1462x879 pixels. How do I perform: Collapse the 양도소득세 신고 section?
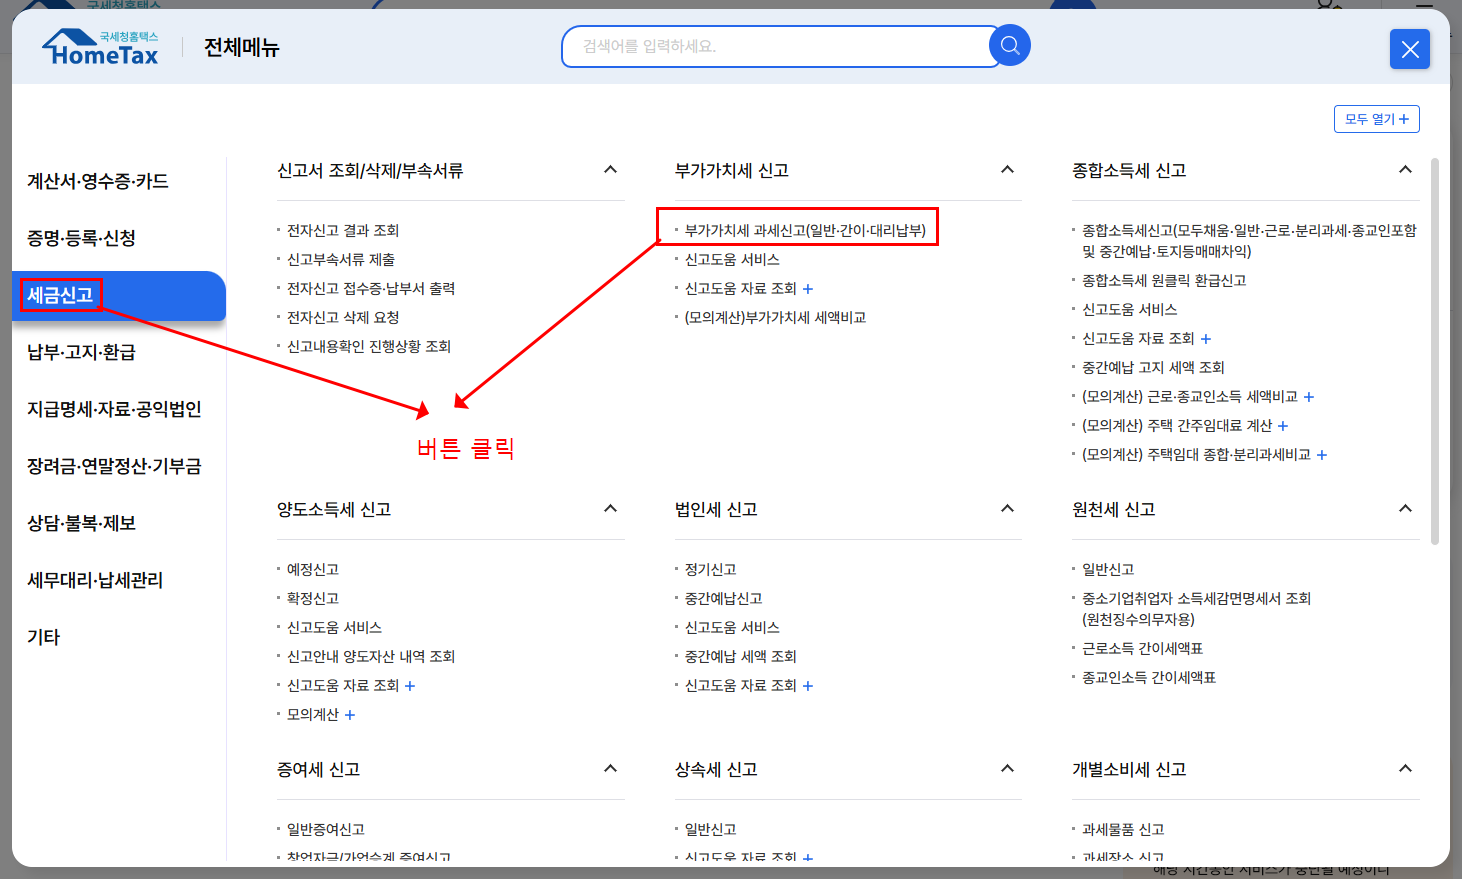tap(610, 508)
